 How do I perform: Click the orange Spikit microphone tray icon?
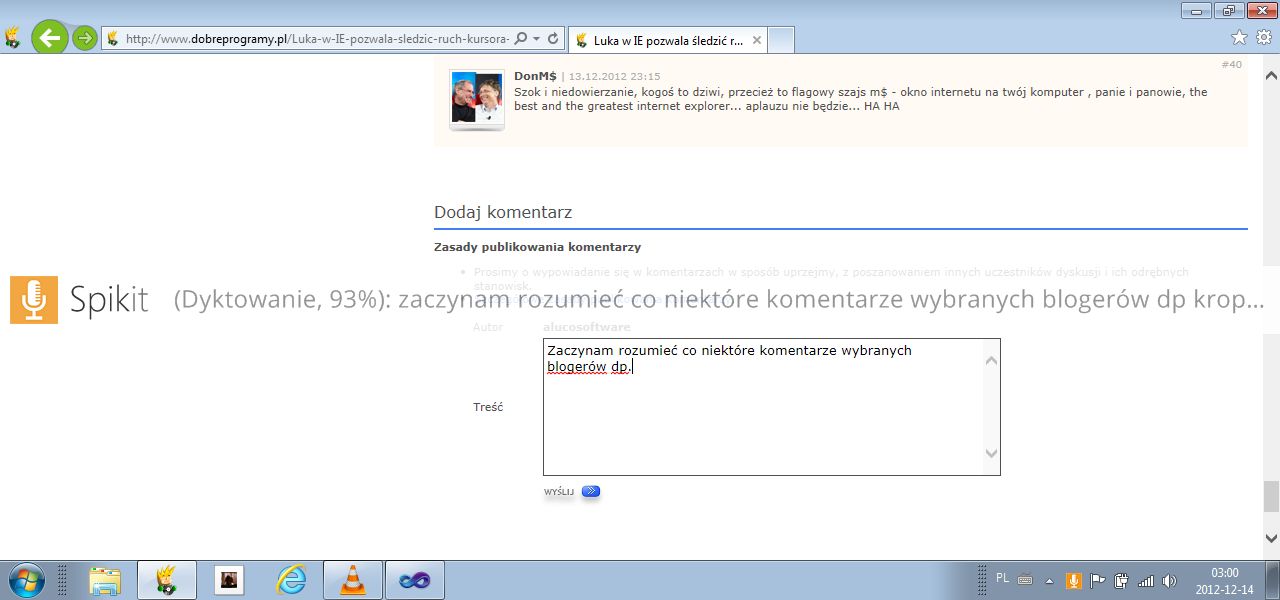(x=1074, y=580)
